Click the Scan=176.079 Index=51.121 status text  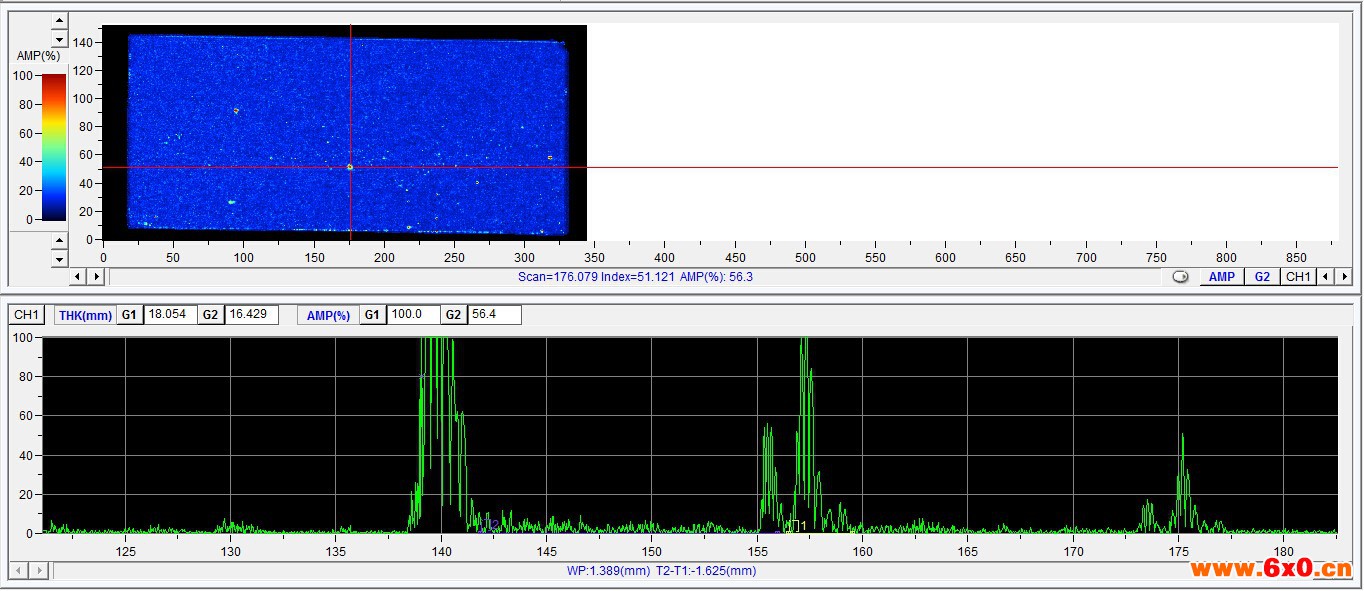[635, 277]
